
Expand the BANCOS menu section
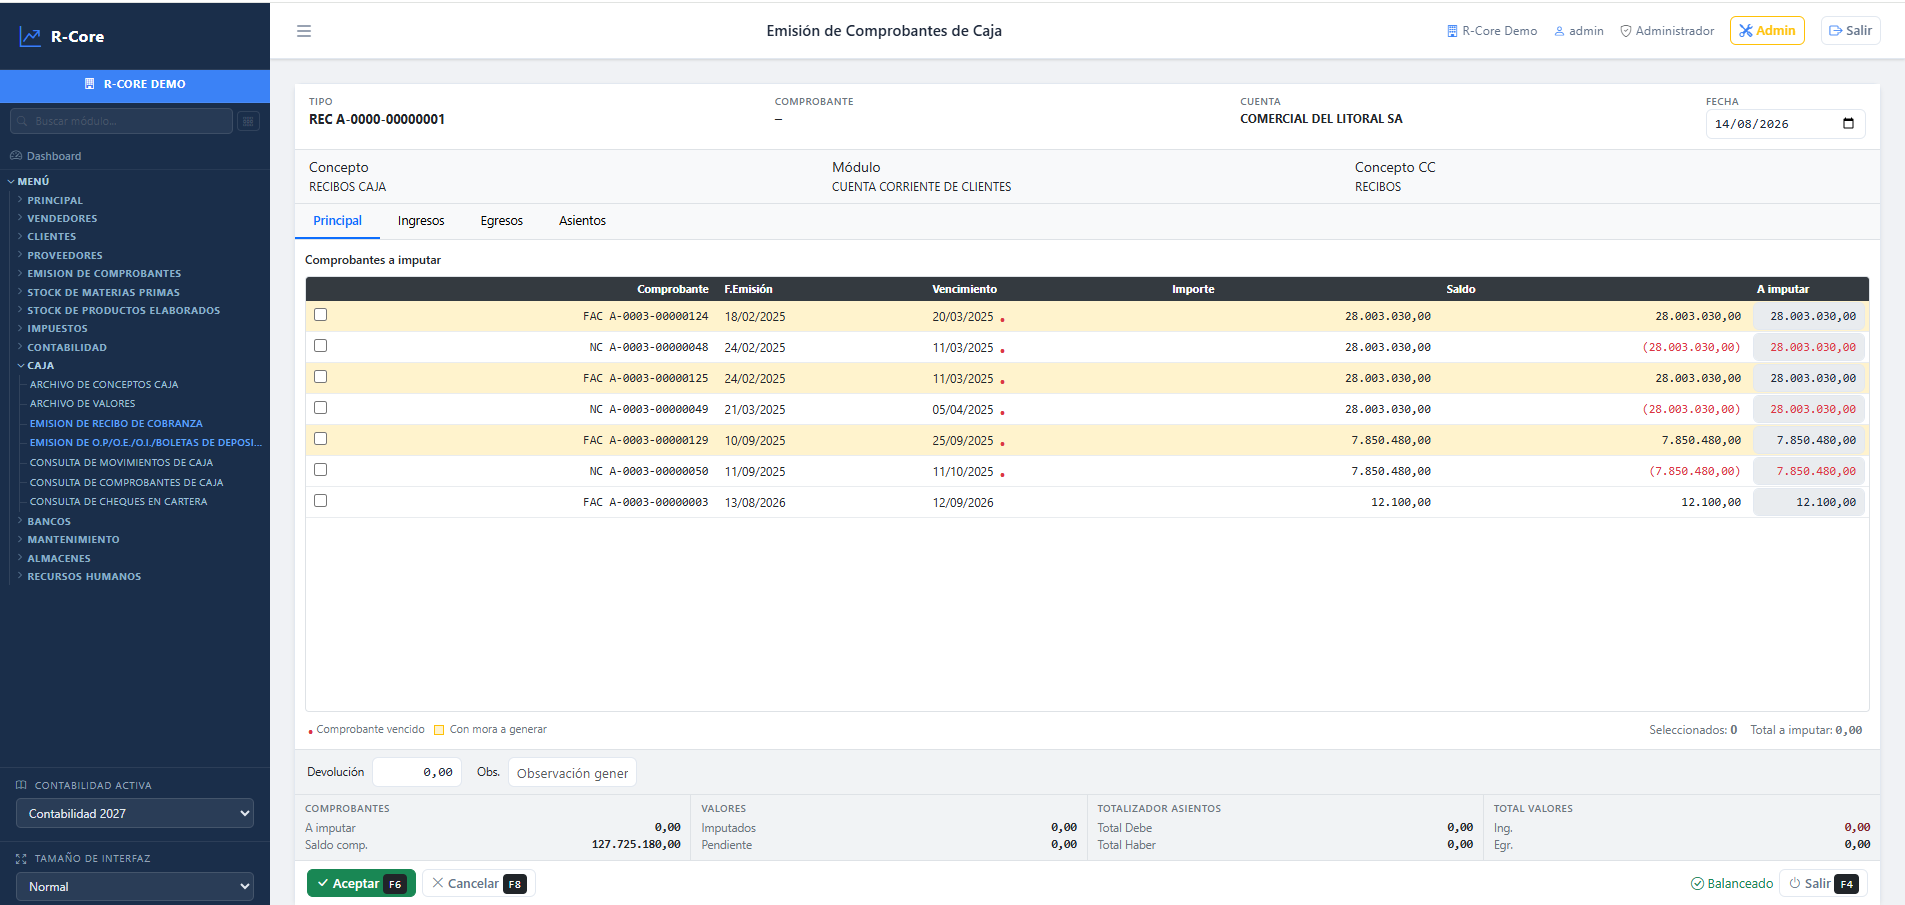(x=48, y=522)
